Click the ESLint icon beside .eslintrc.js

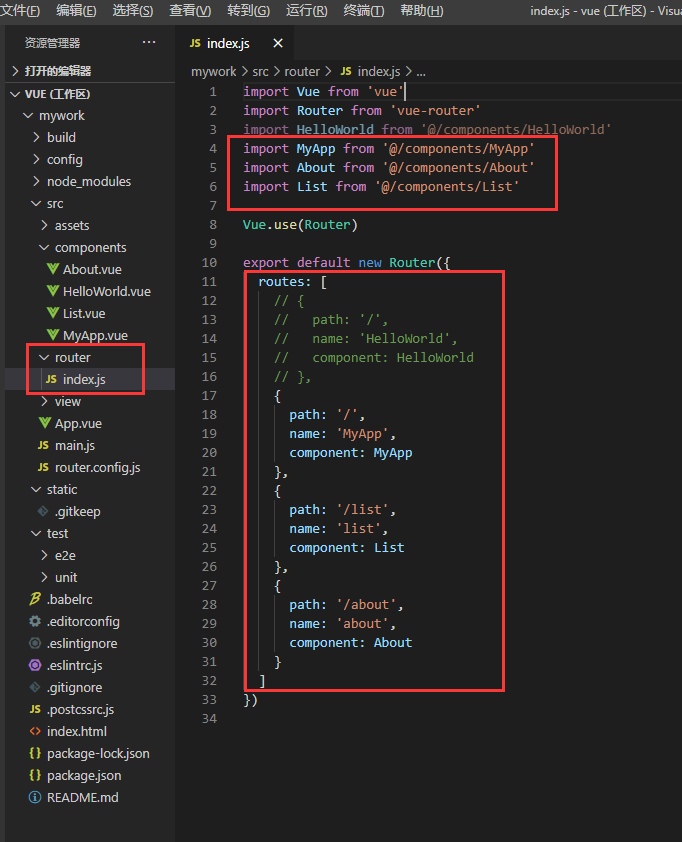[35, 665]
